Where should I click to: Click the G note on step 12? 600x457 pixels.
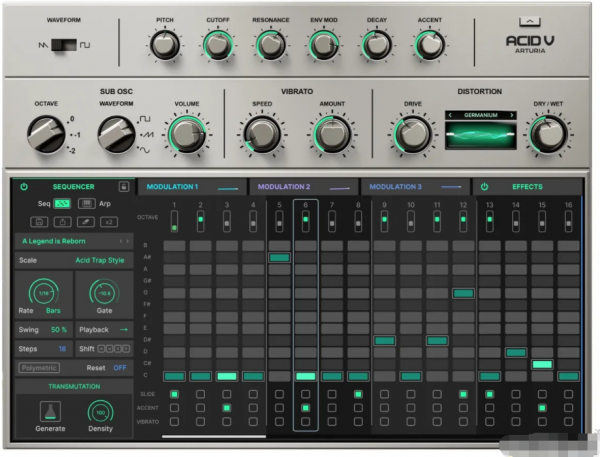pyautogui.click(x=463, y=293)
